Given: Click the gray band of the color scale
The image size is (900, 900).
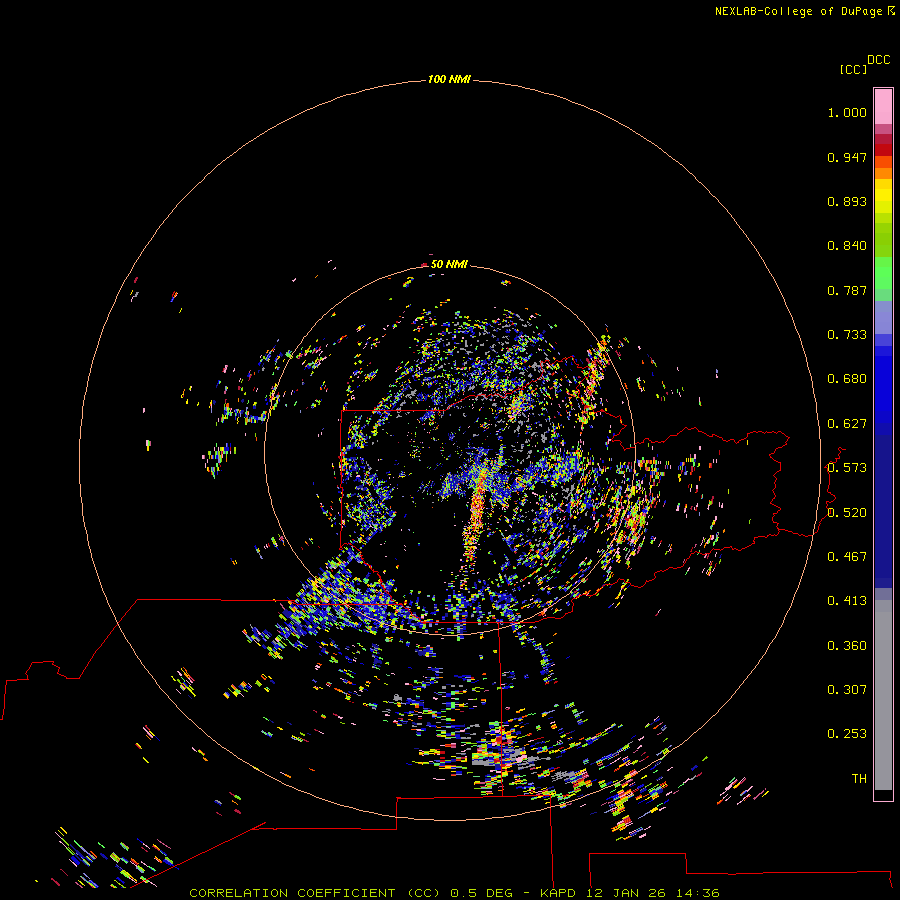Looking at the screenshot, I should 883,695.
